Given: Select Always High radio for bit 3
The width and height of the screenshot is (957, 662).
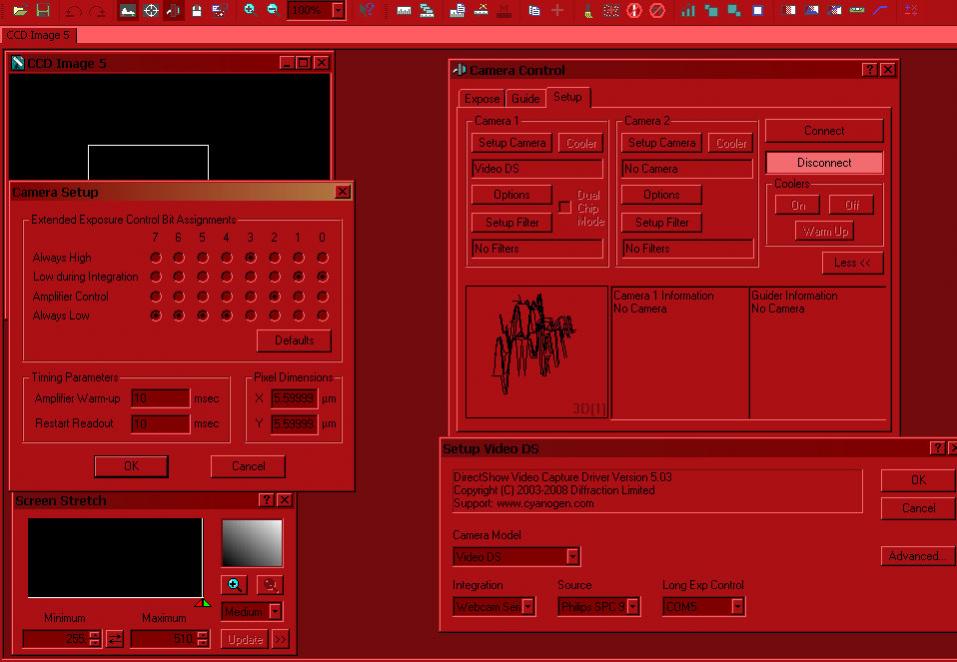Looking at the screenshot, I should point(250,257).
